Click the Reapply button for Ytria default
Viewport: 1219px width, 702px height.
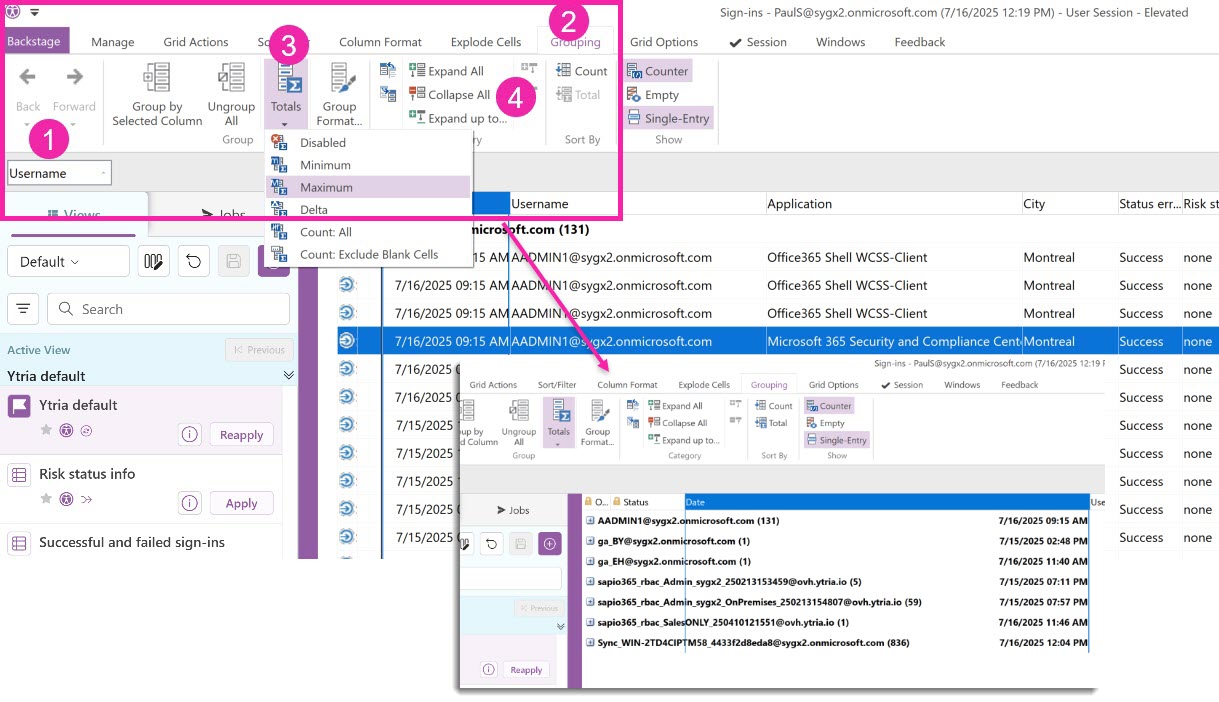(241, 435)
